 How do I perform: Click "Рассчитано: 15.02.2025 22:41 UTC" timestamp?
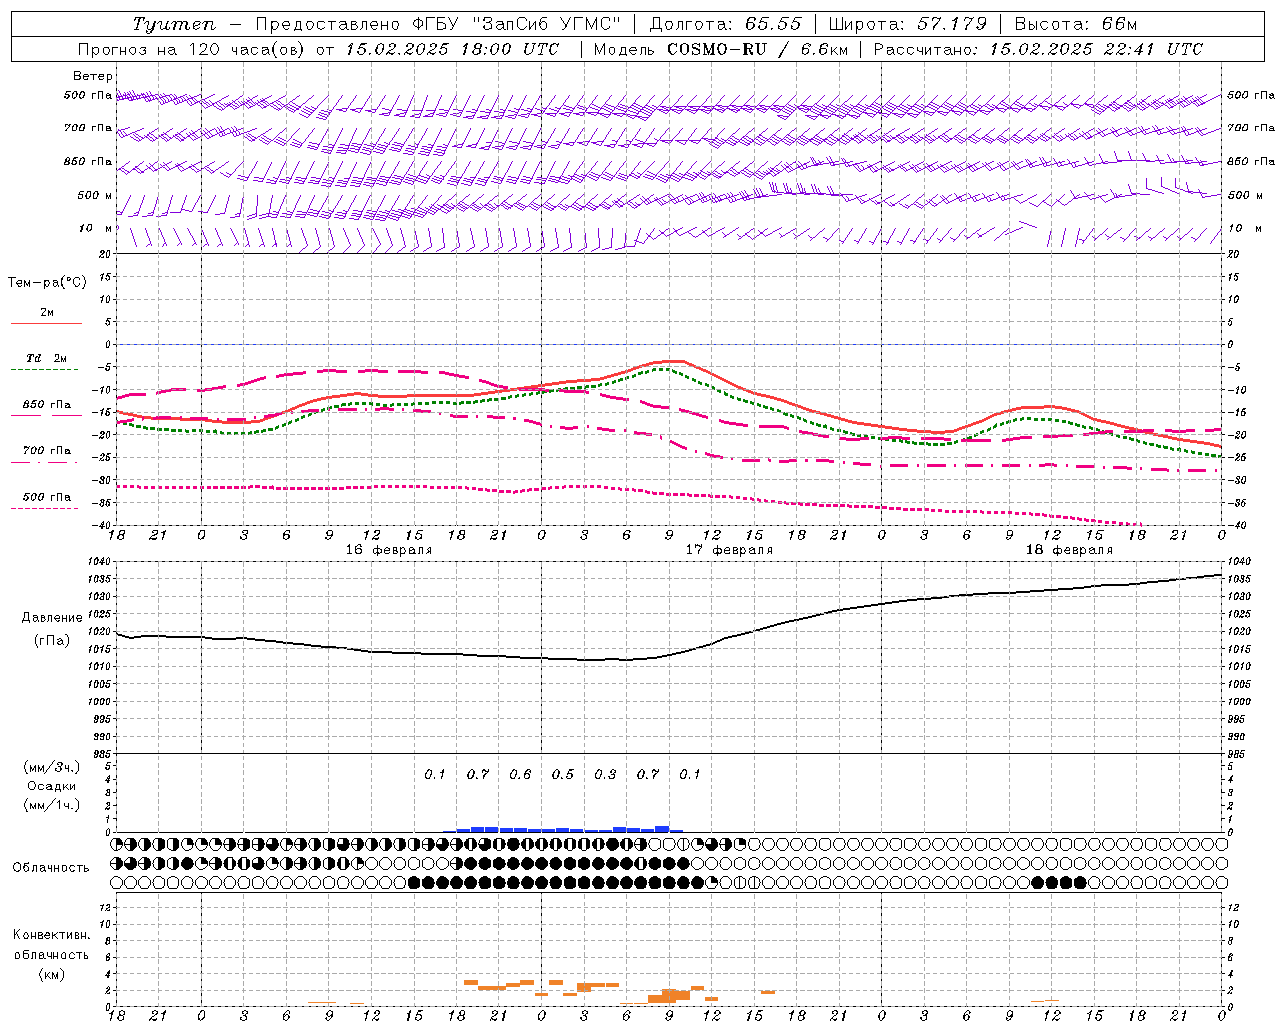pos(1038,49)
